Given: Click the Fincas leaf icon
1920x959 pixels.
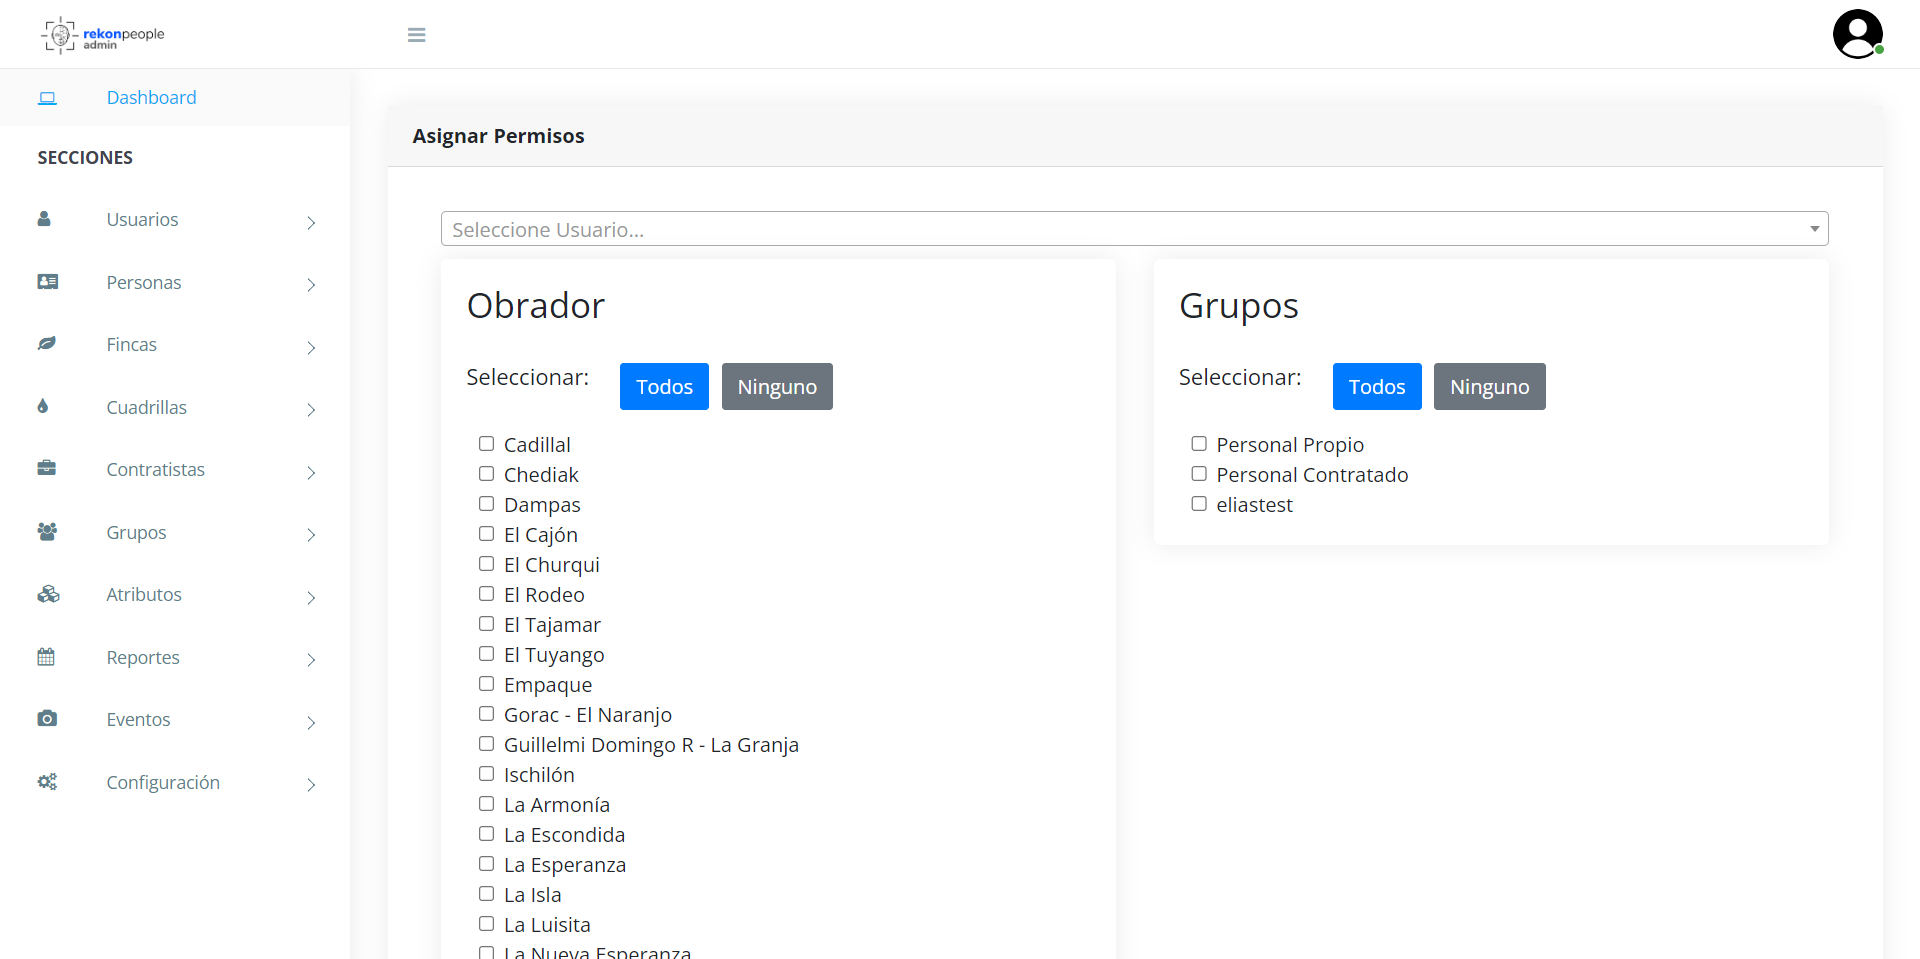Looking at the screenshot, I should 47,344.
